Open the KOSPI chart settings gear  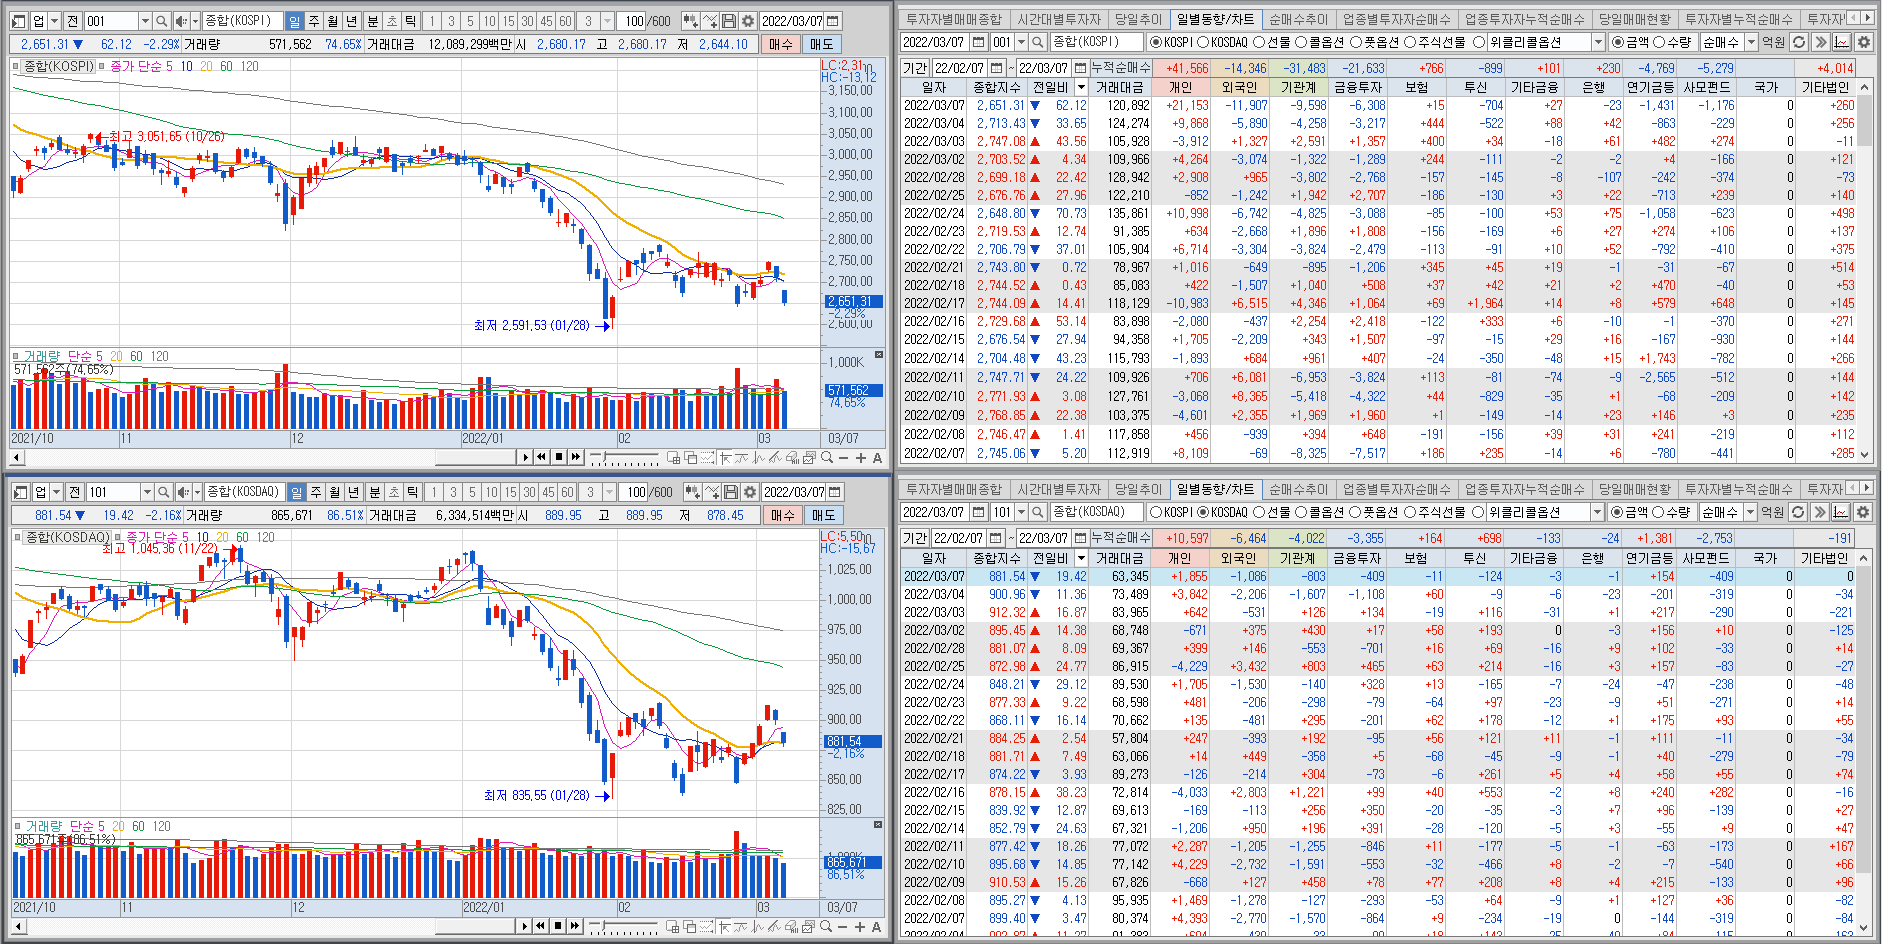tap(748, 21)
